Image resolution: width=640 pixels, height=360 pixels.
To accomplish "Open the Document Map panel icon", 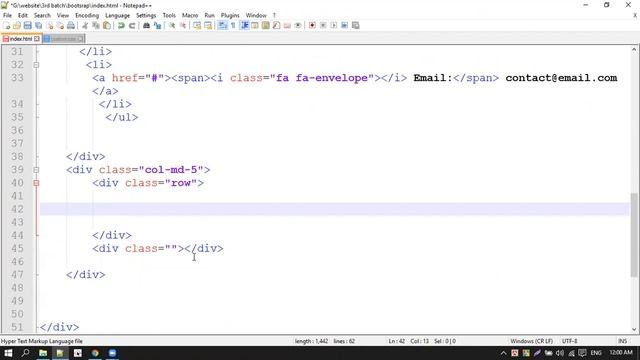I will click(x=265, y=25).
